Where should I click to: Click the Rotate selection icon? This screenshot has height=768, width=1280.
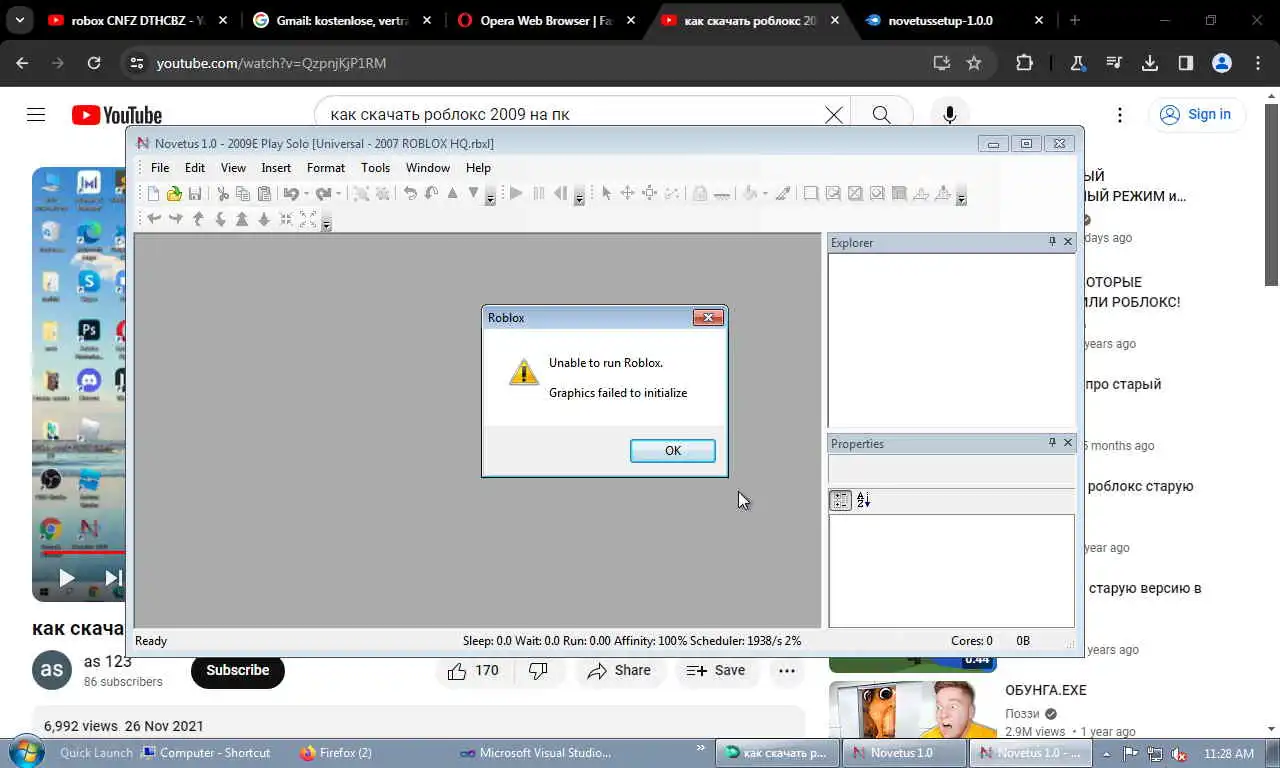[410, 194]
